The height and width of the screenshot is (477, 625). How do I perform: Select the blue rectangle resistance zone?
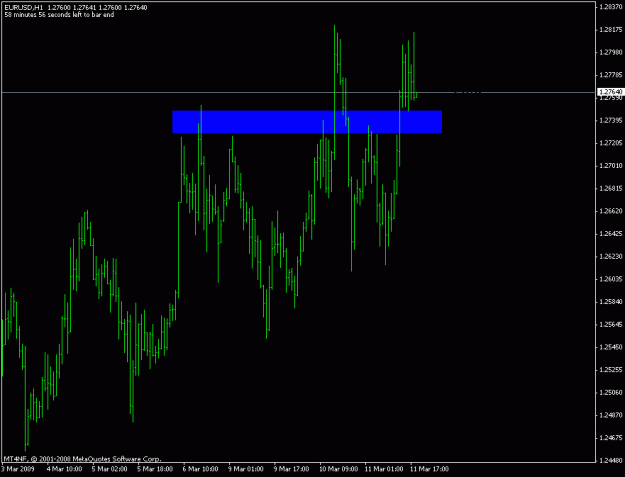pos(307,122)
